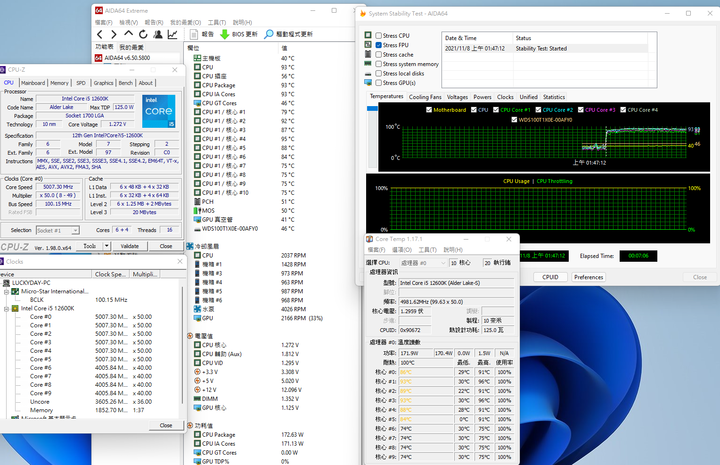
Task: Enable Stress GPU(s) checkbox
Action: 378,83
